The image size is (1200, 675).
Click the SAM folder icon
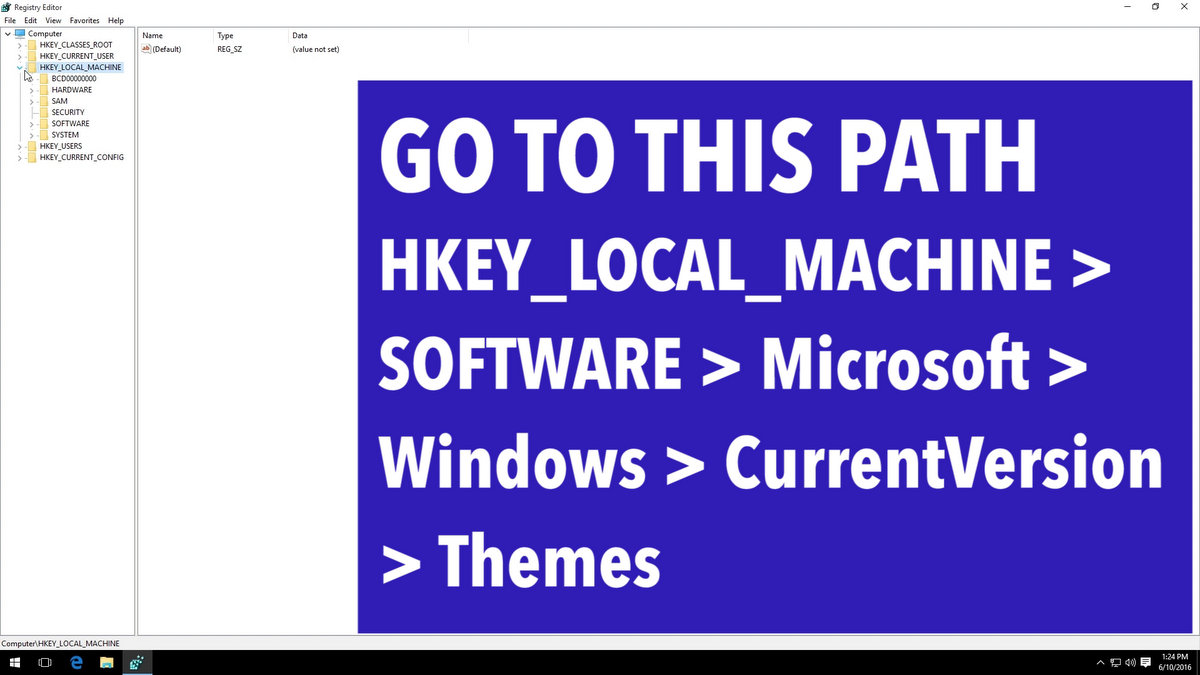click(x=44, y=101)
